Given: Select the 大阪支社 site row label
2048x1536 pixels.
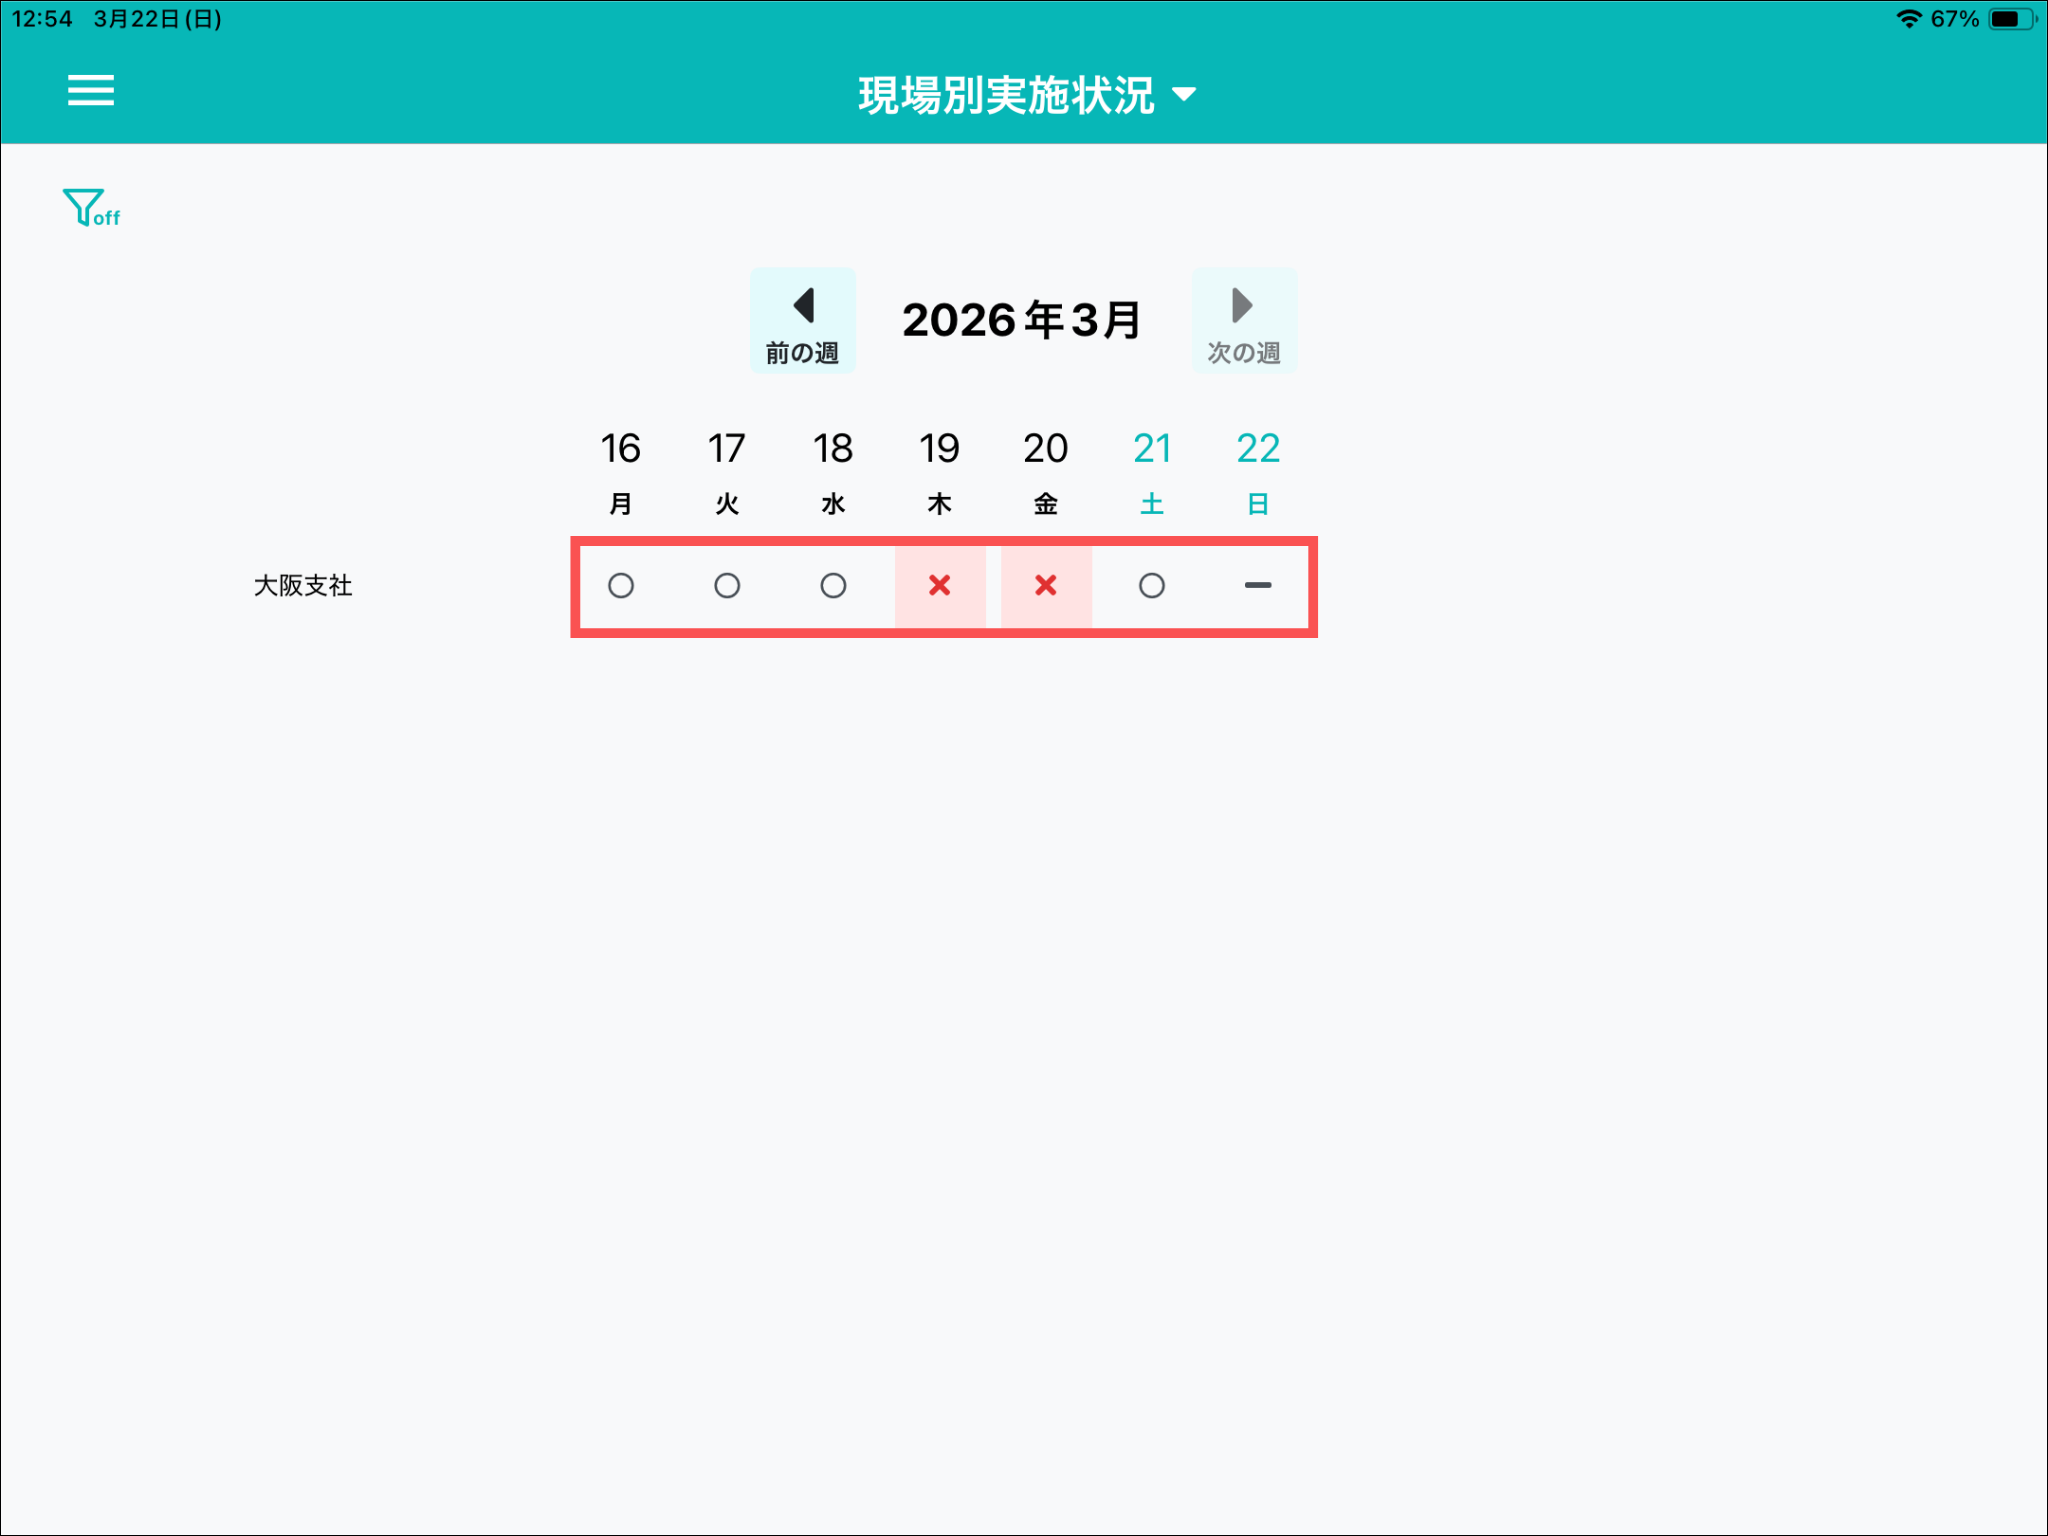Looking at the screenshot, I should (303, 586).
